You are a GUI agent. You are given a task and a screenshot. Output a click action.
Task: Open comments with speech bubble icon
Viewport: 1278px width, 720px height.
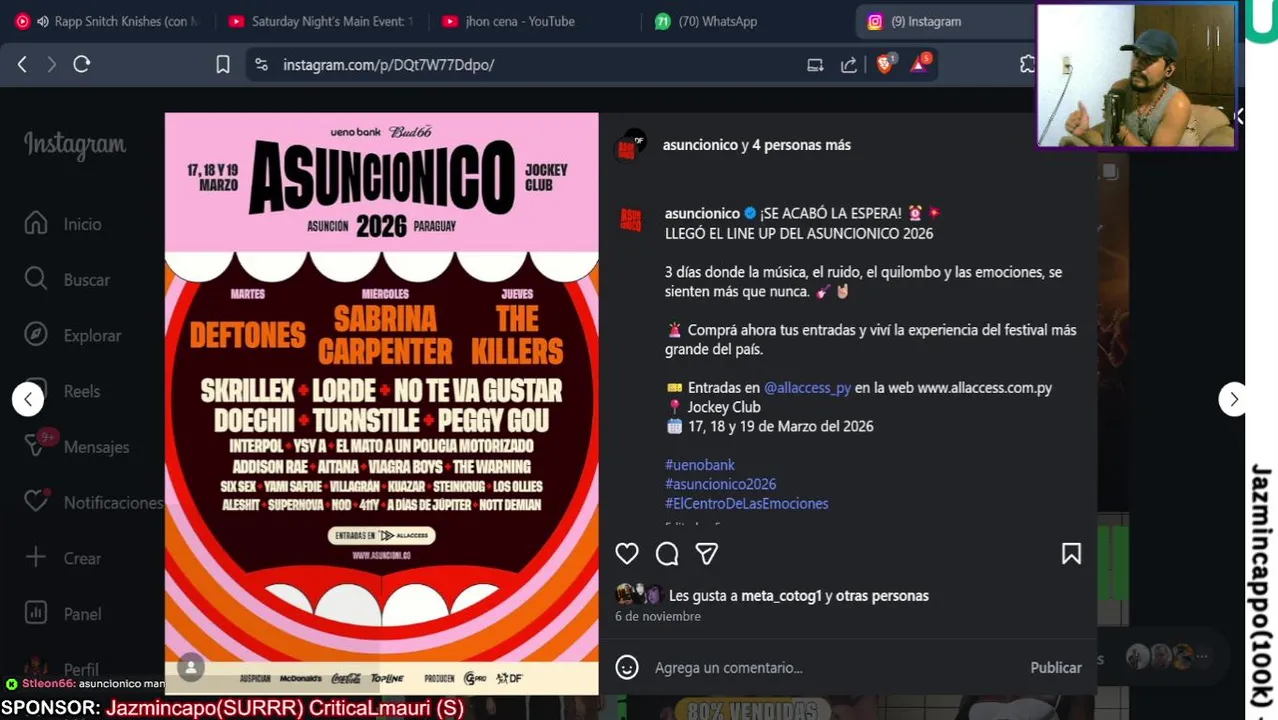pos(667,554)
